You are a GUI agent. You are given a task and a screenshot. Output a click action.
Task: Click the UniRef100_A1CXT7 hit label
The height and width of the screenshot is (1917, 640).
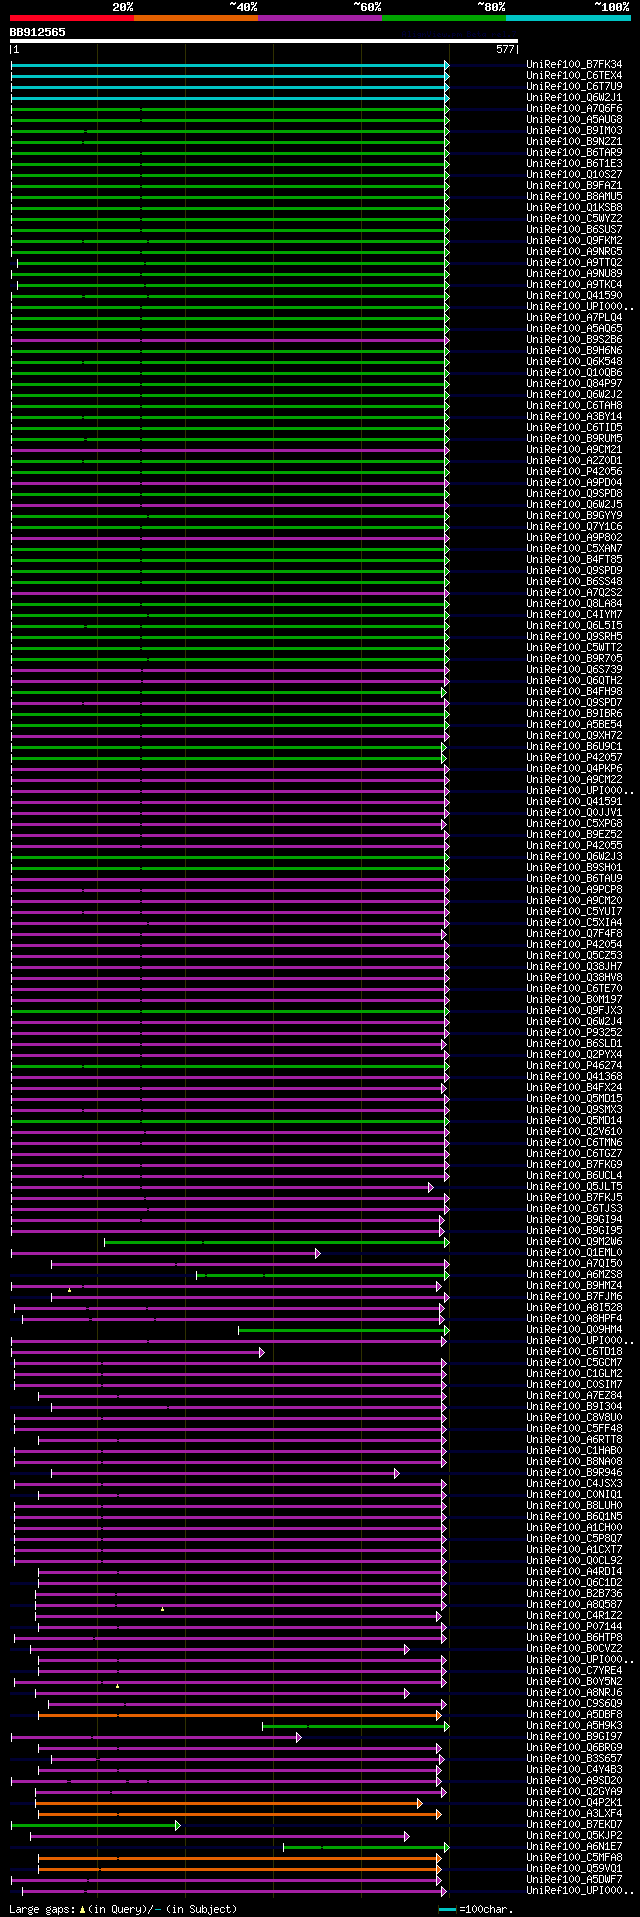pos(574,1549)
